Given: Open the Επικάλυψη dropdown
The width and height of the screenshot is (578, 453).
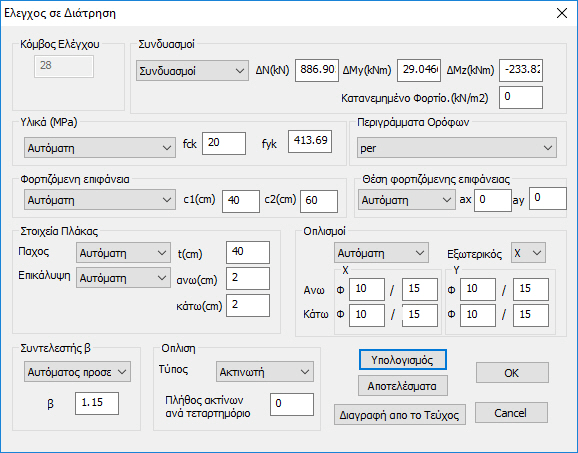Looking at the screenshot, I should point(123,278).
